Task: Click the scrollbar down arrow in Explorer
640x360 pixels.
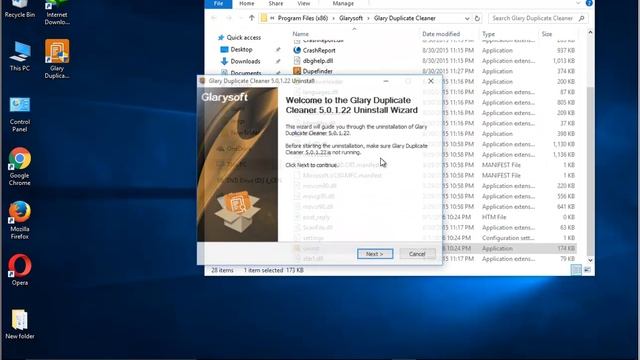Action: click(590, 260)
